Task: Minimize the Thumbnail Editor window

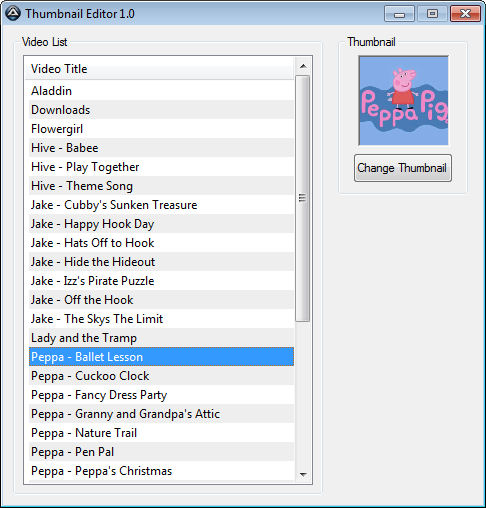Action: (x=399, y=14)
